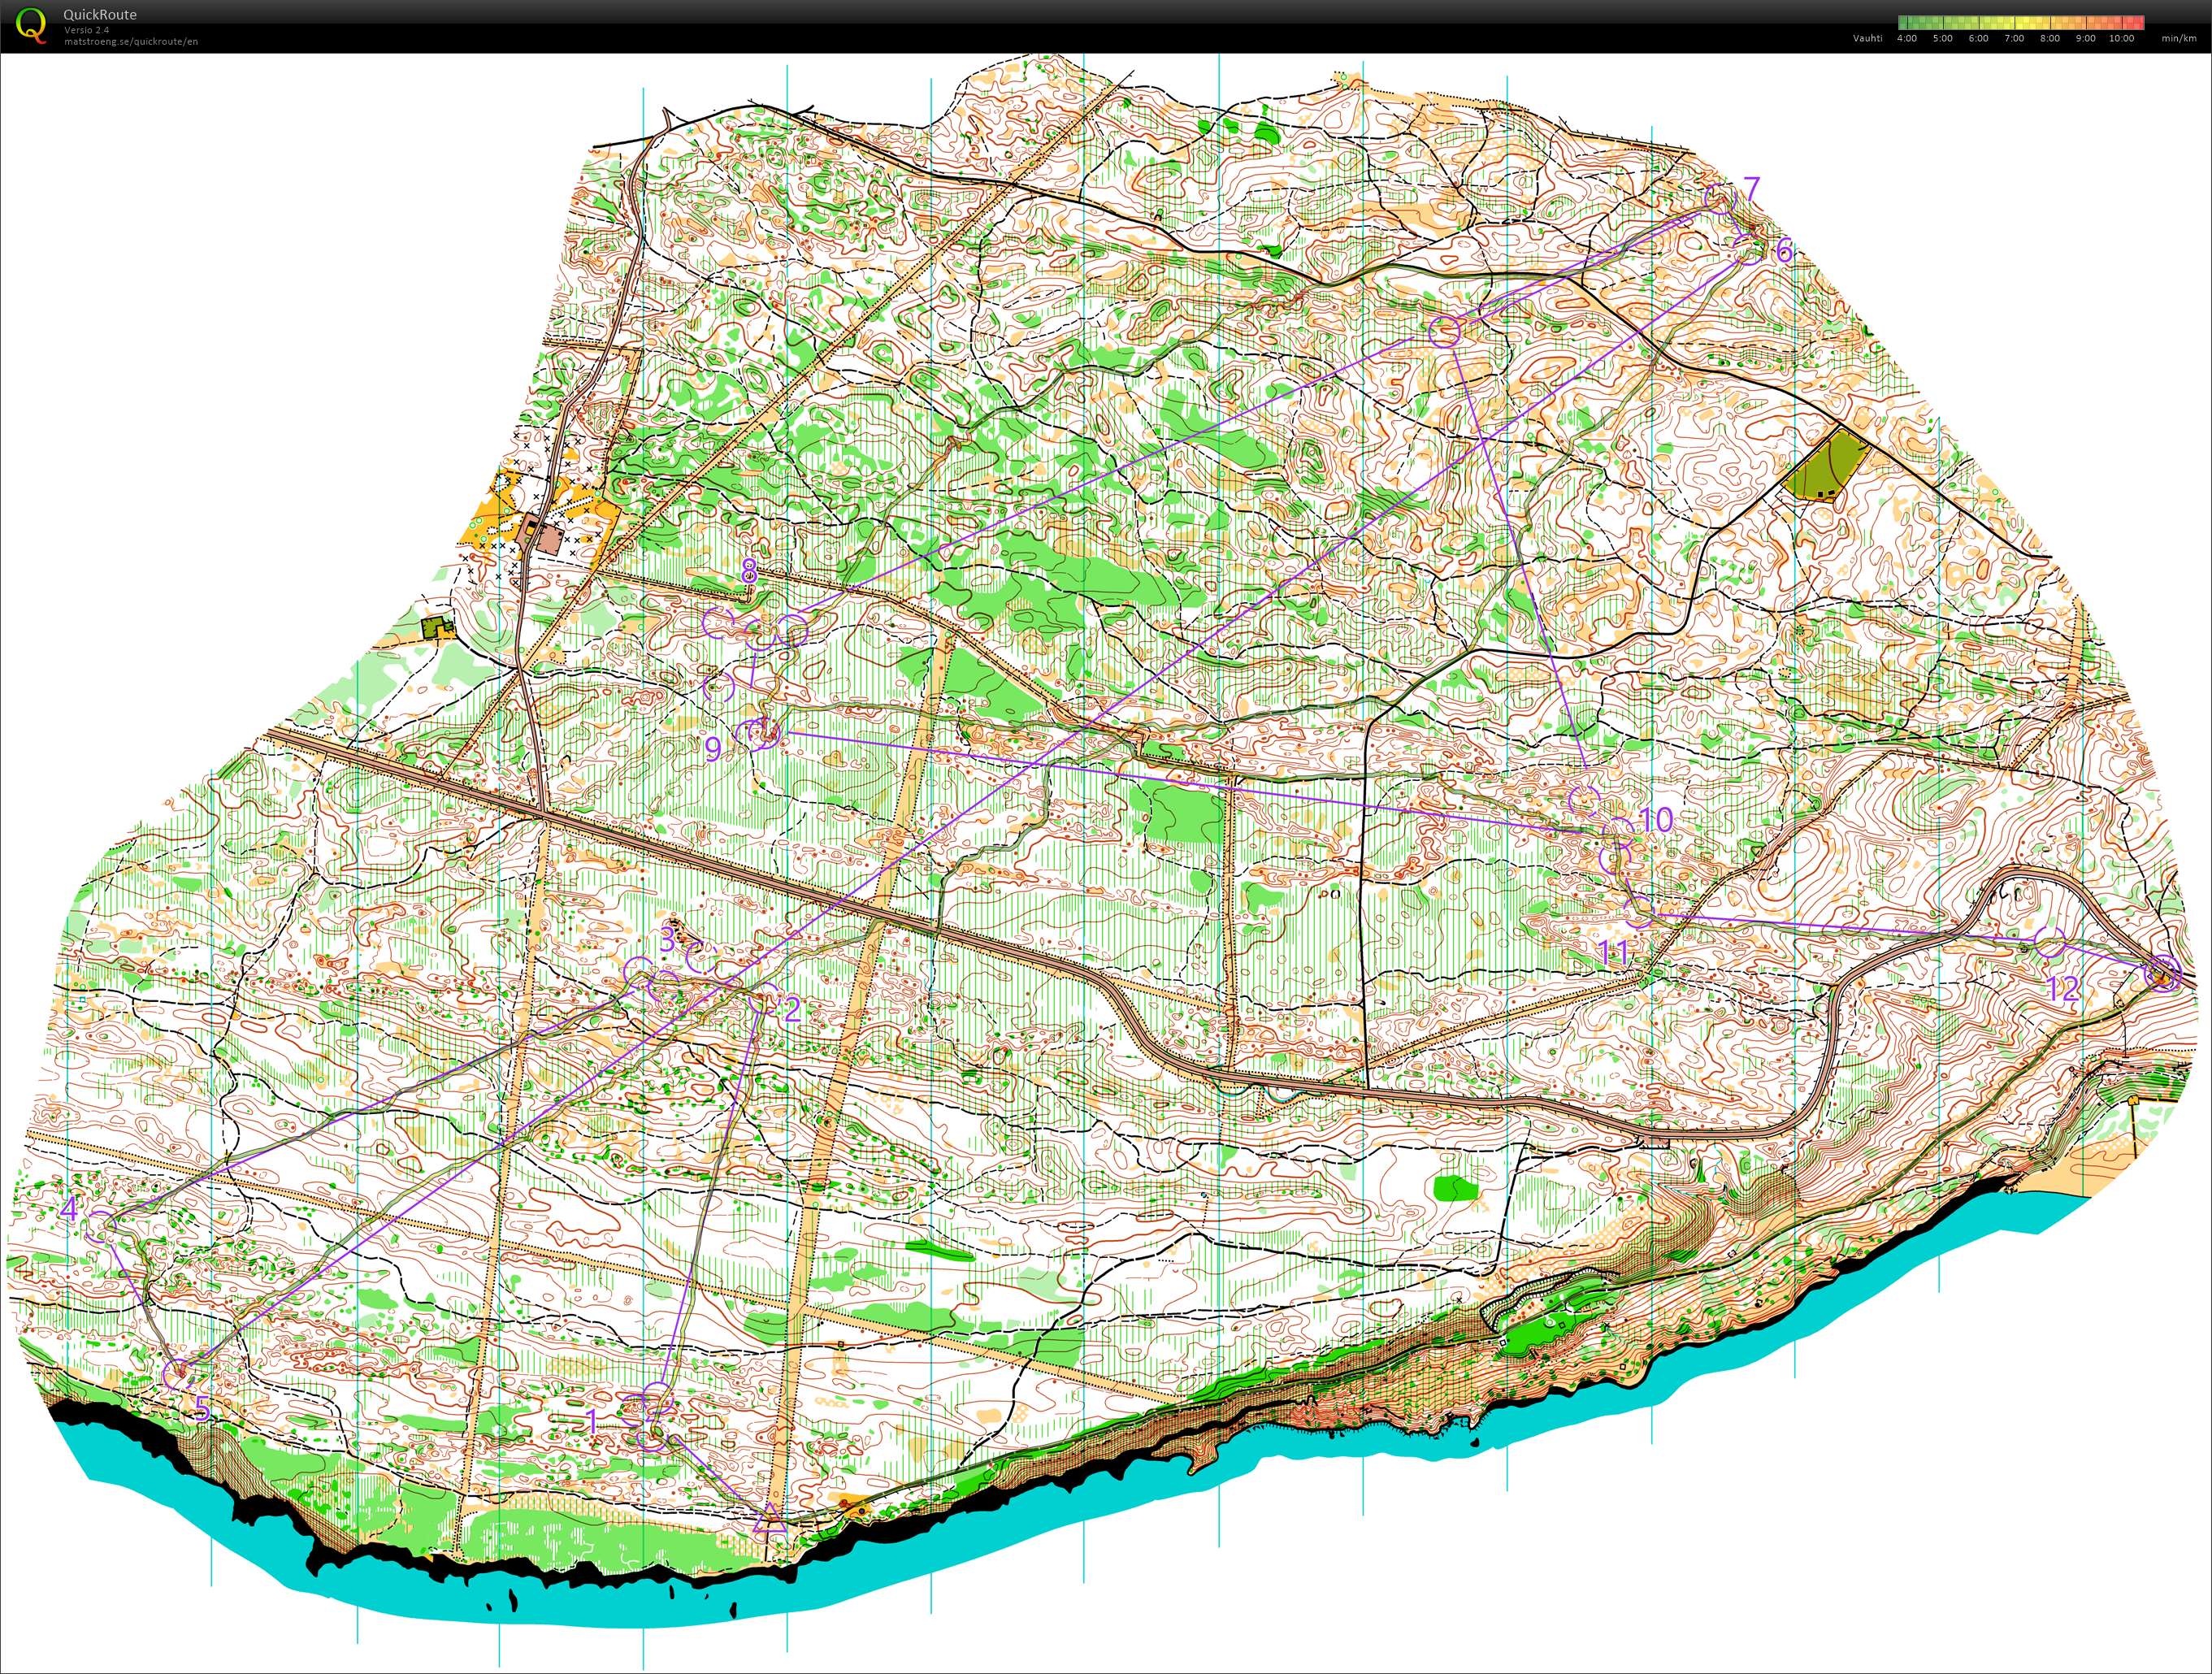Open the matstroeng.se/quickroute/en link
Screen dimensions: 2212x1674
point(130,42)
